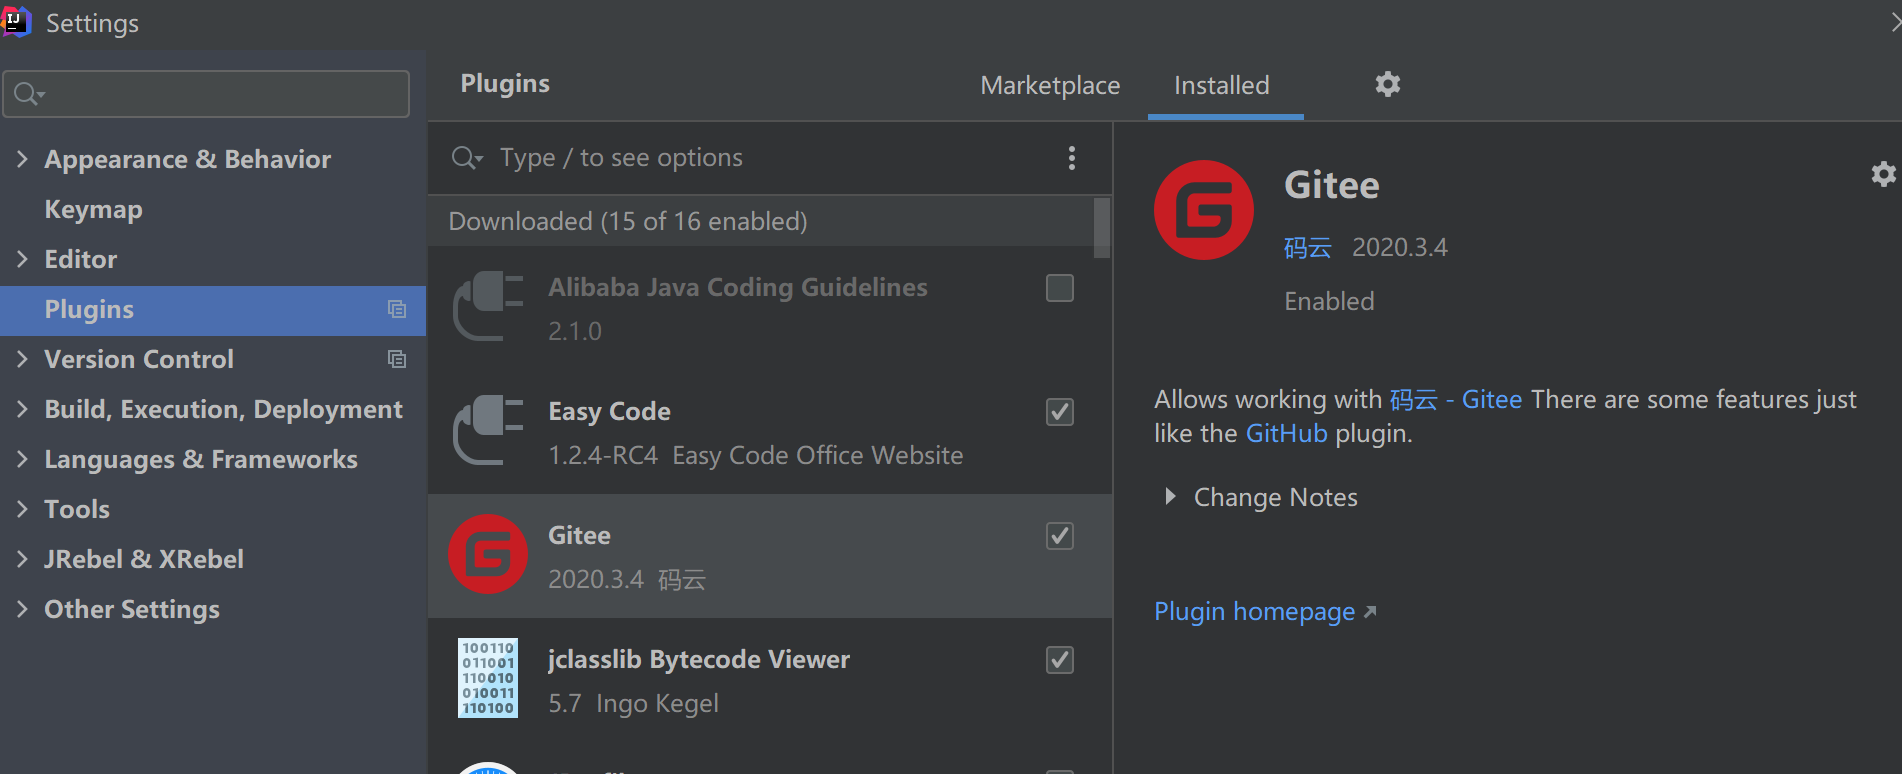The height and width of the screenshot is (774, 1902).
Task: Select Plugins in settings tree
Action: (213, 310)
